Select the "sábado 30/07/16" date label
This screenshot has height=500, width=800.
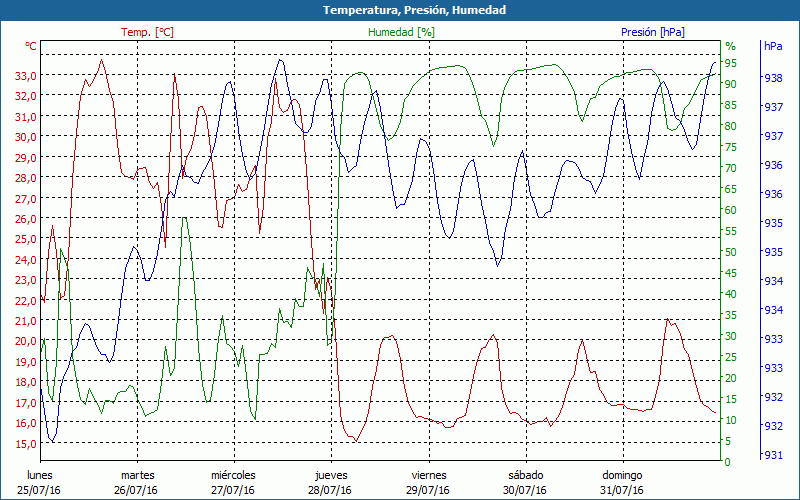pyautogui.click(x=525, y=482)
